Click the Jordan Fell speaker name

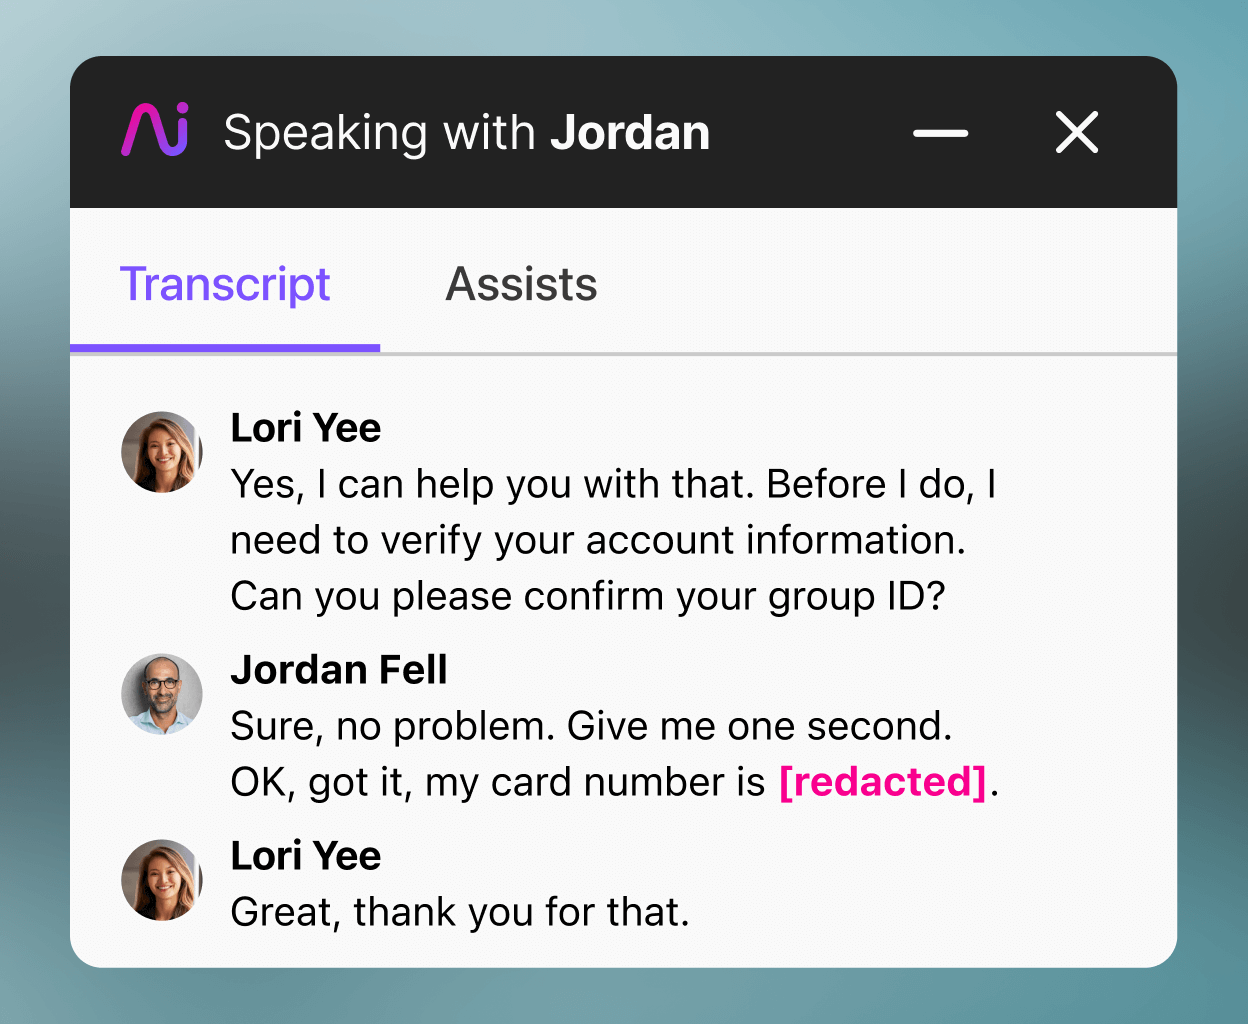tap(339, 669)
